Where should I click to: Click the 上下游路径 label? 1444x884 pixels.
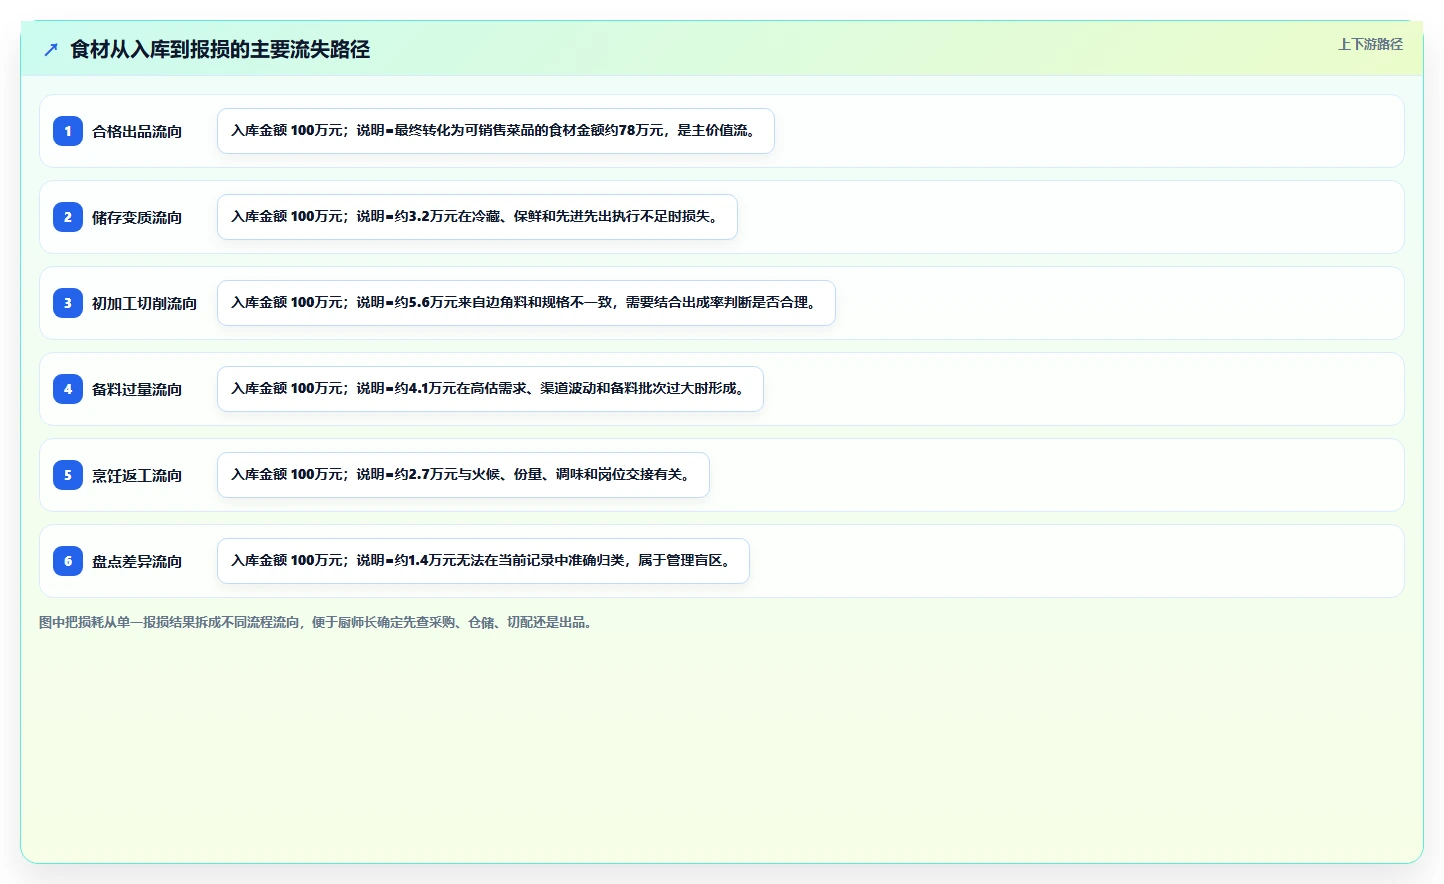[x=1370, y=44]
